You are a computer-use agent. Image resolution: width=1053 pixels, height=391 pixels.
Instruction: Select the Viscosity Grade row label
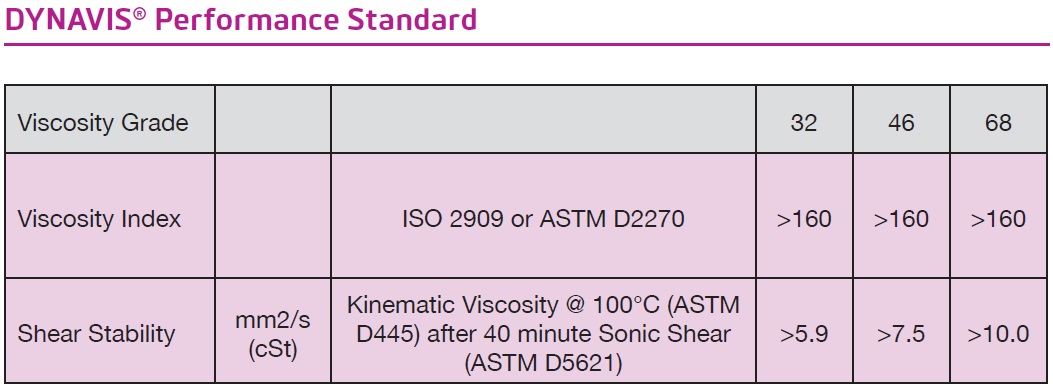(103, 123)
